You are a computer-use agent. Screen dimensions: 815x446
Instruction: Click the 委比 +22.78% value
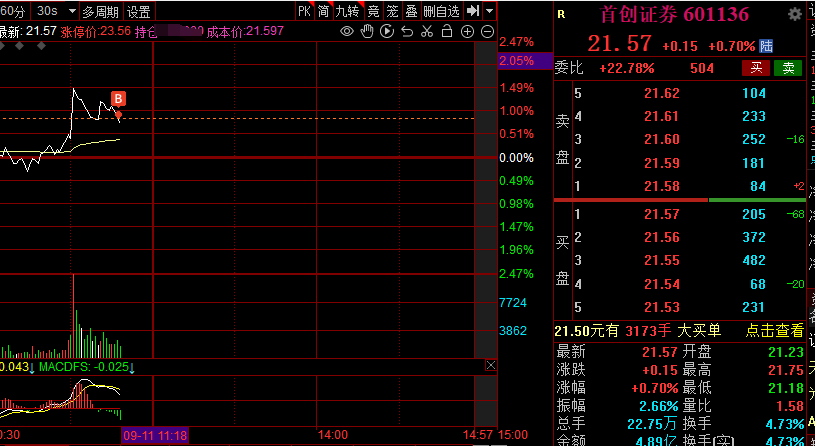coord(626,68)
